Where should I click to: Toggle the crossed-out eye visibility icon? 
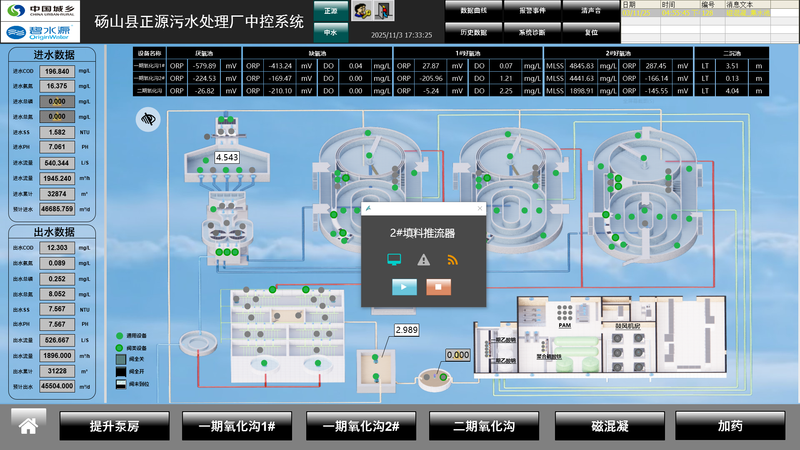[x=148, y=119]
